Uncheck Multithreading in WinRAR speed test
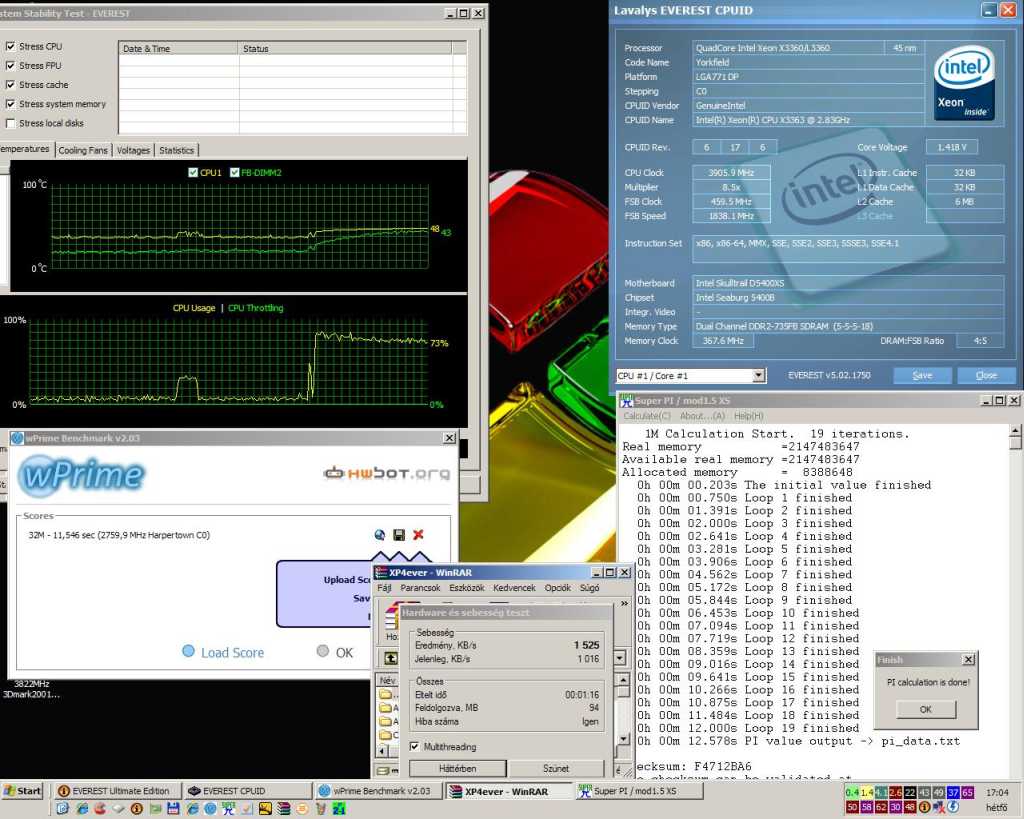 (414, 747)
